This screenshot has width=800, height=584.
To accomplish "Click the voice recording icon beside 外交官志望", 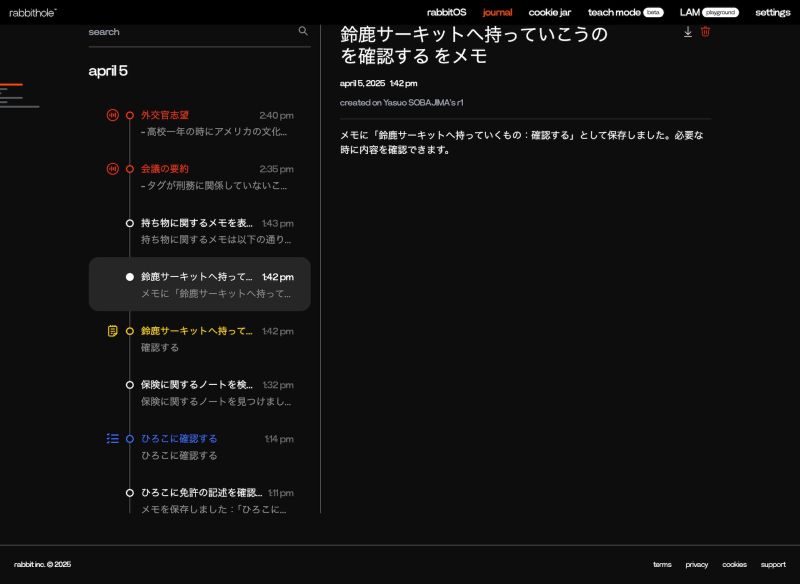I will coord(112,115).
